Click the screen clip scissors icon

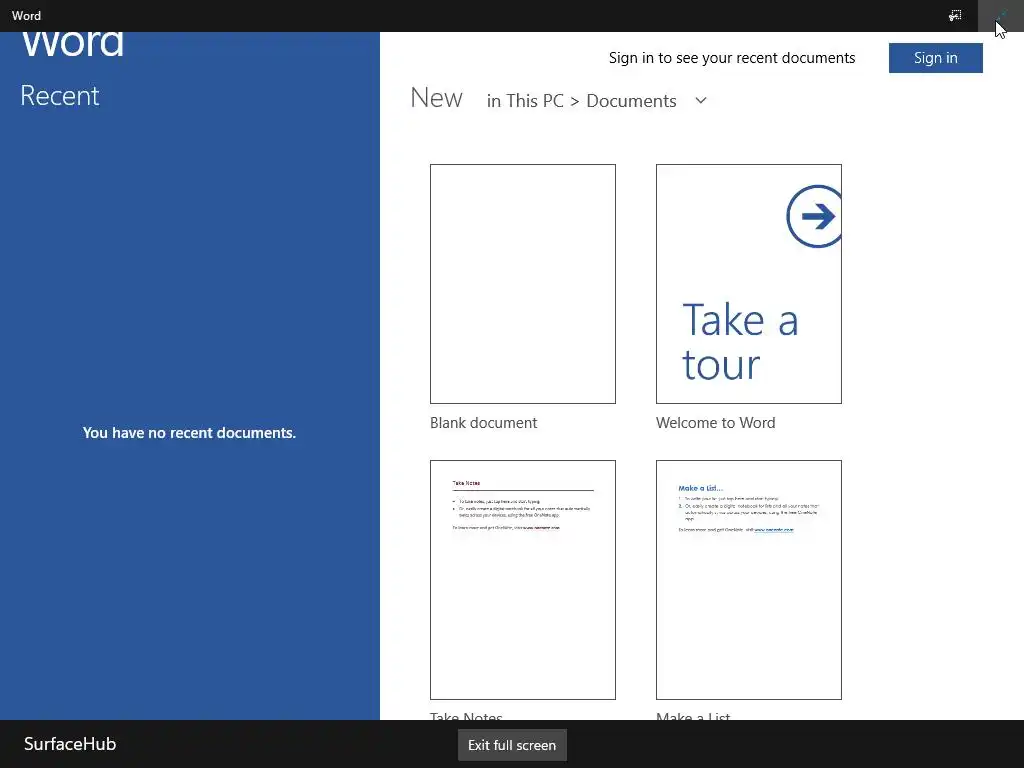point(955,15)
